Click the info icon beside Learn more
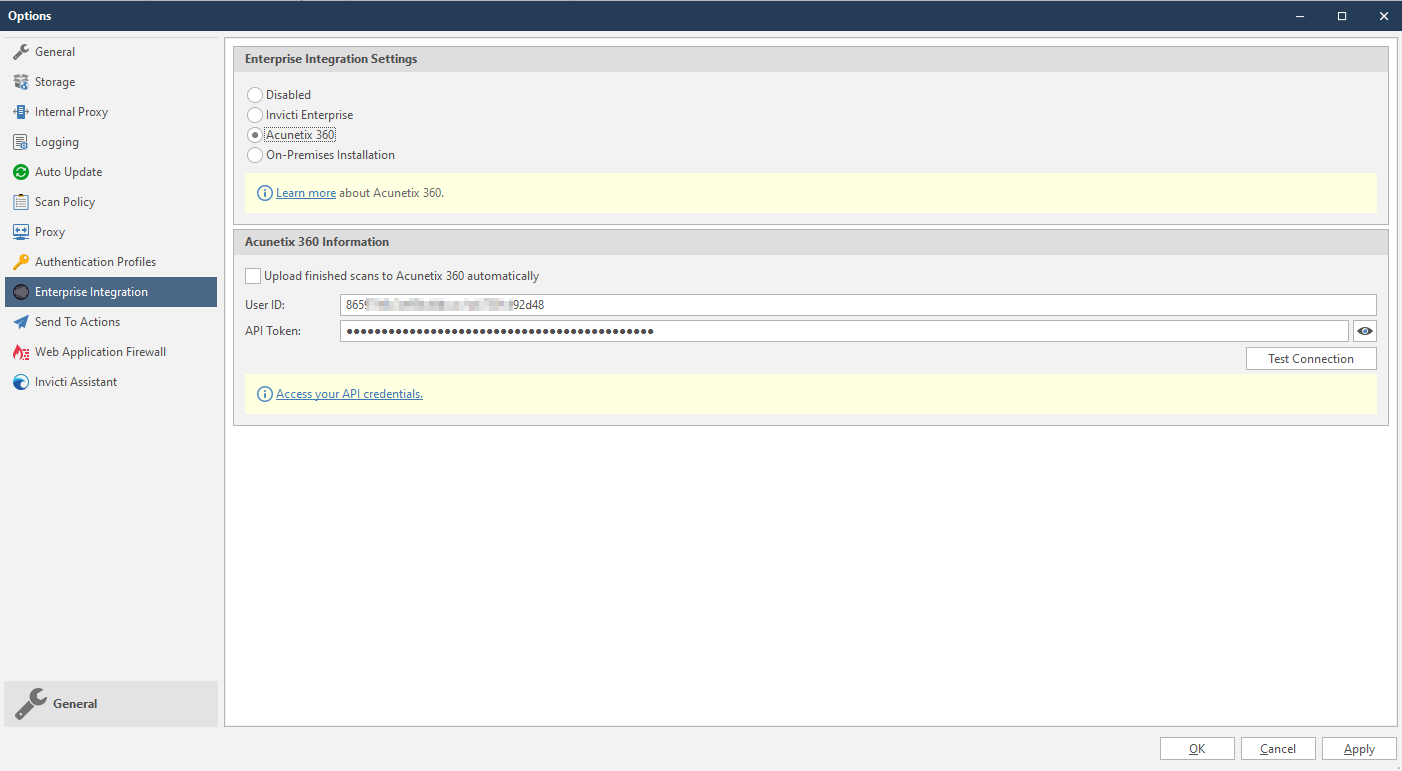 265,193
